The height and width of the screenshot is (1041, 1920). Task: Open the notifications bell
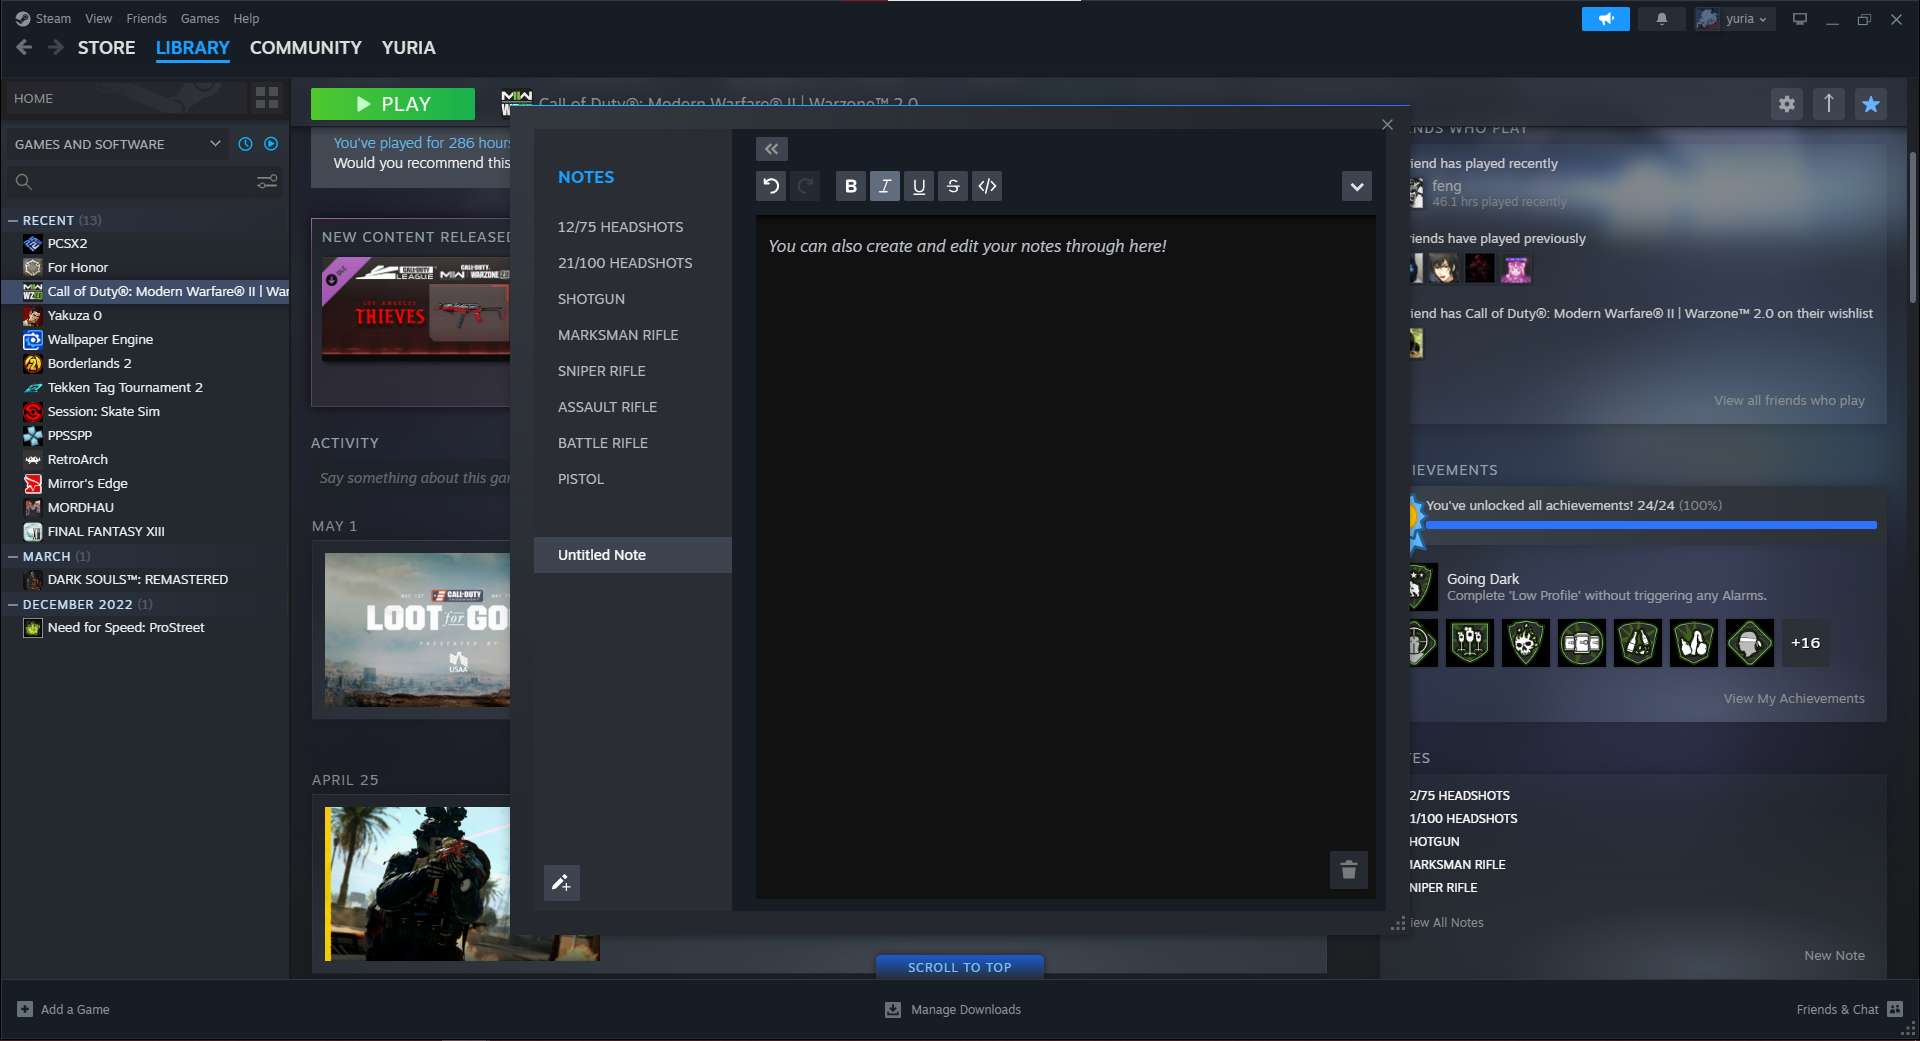point(1662,19)
